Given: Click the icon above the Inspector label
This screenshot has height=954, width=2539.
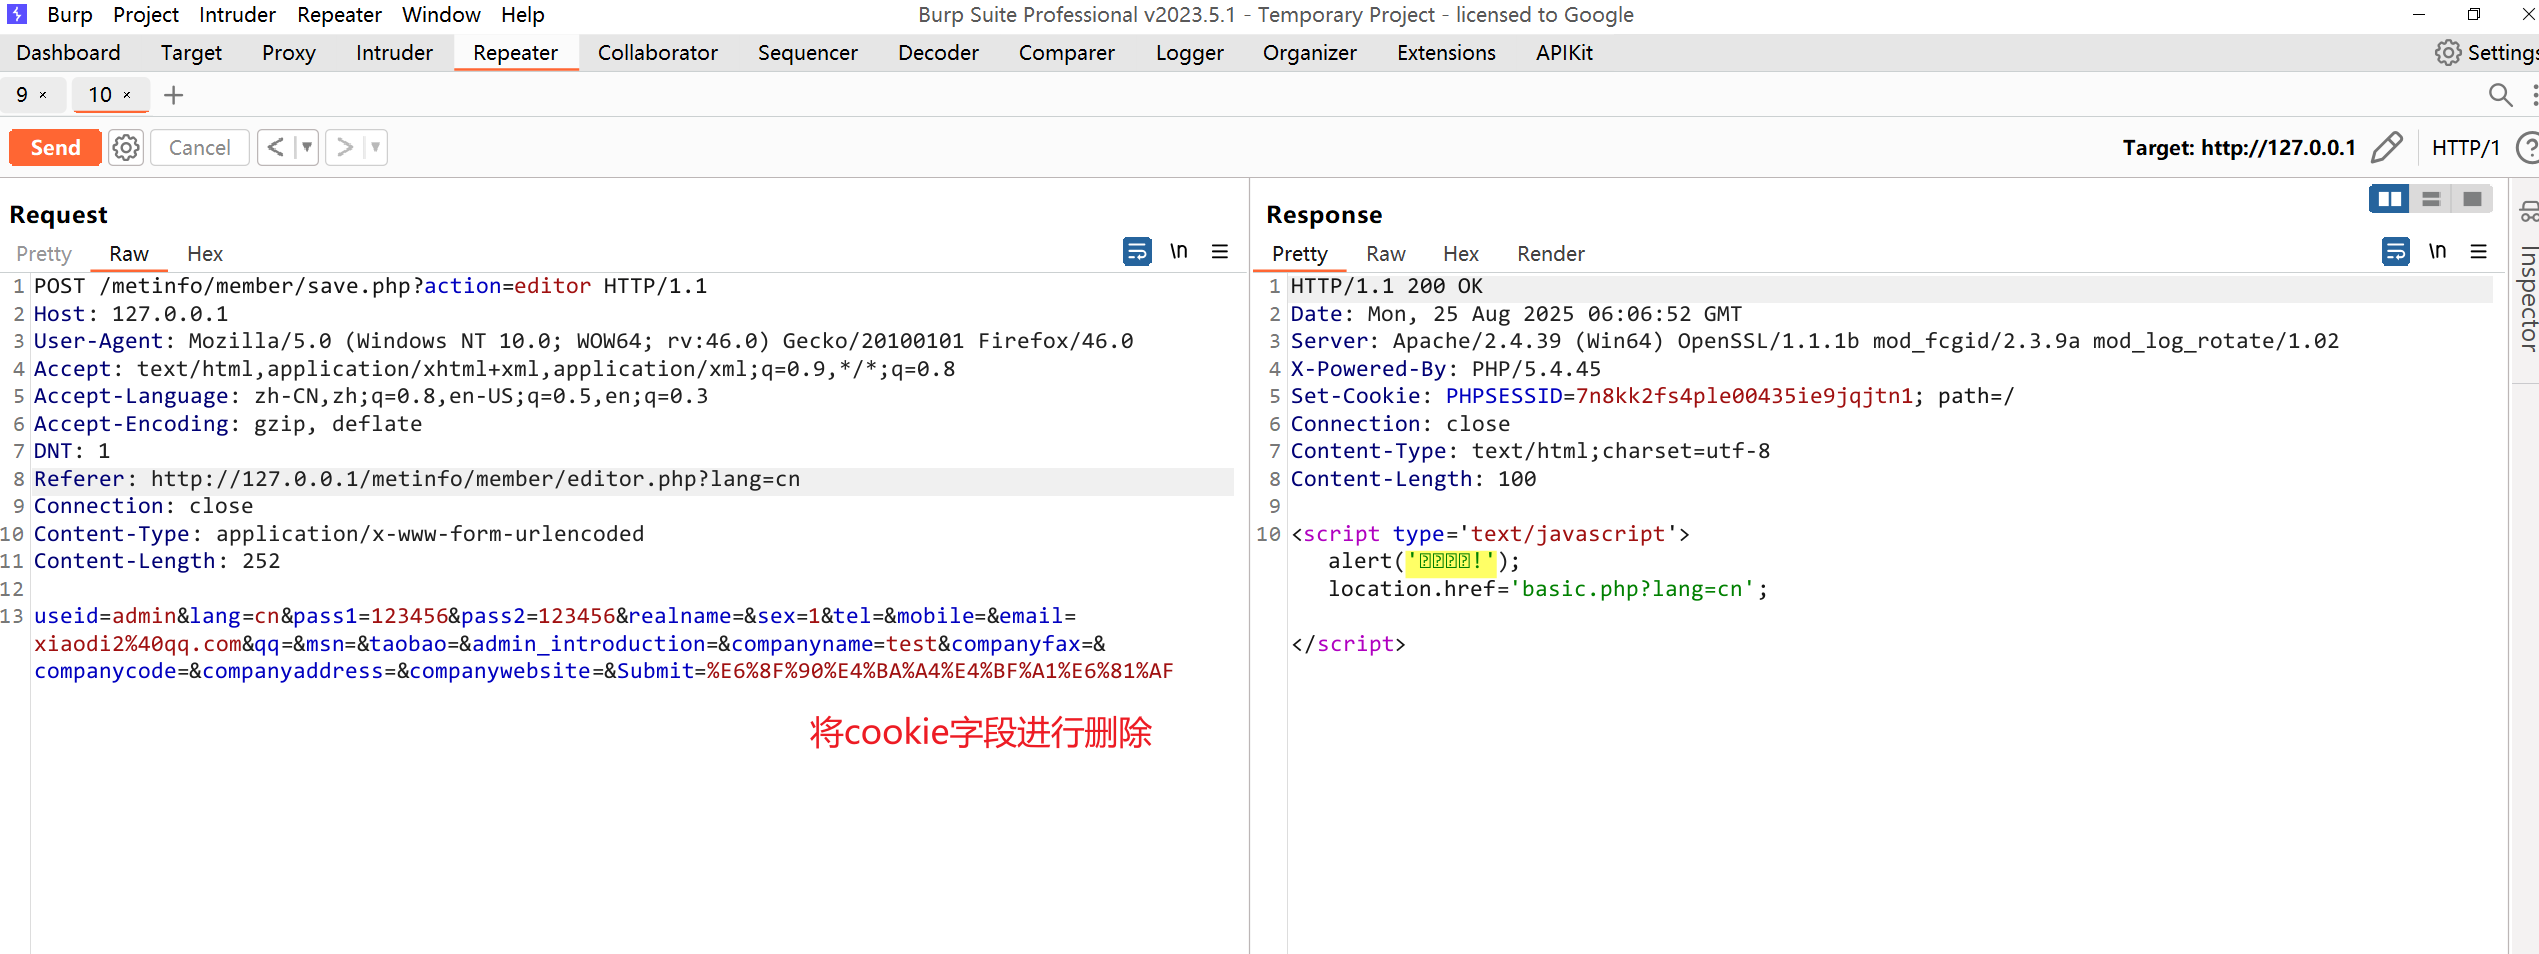Looking at the screenshot, I should (2529, 211).
